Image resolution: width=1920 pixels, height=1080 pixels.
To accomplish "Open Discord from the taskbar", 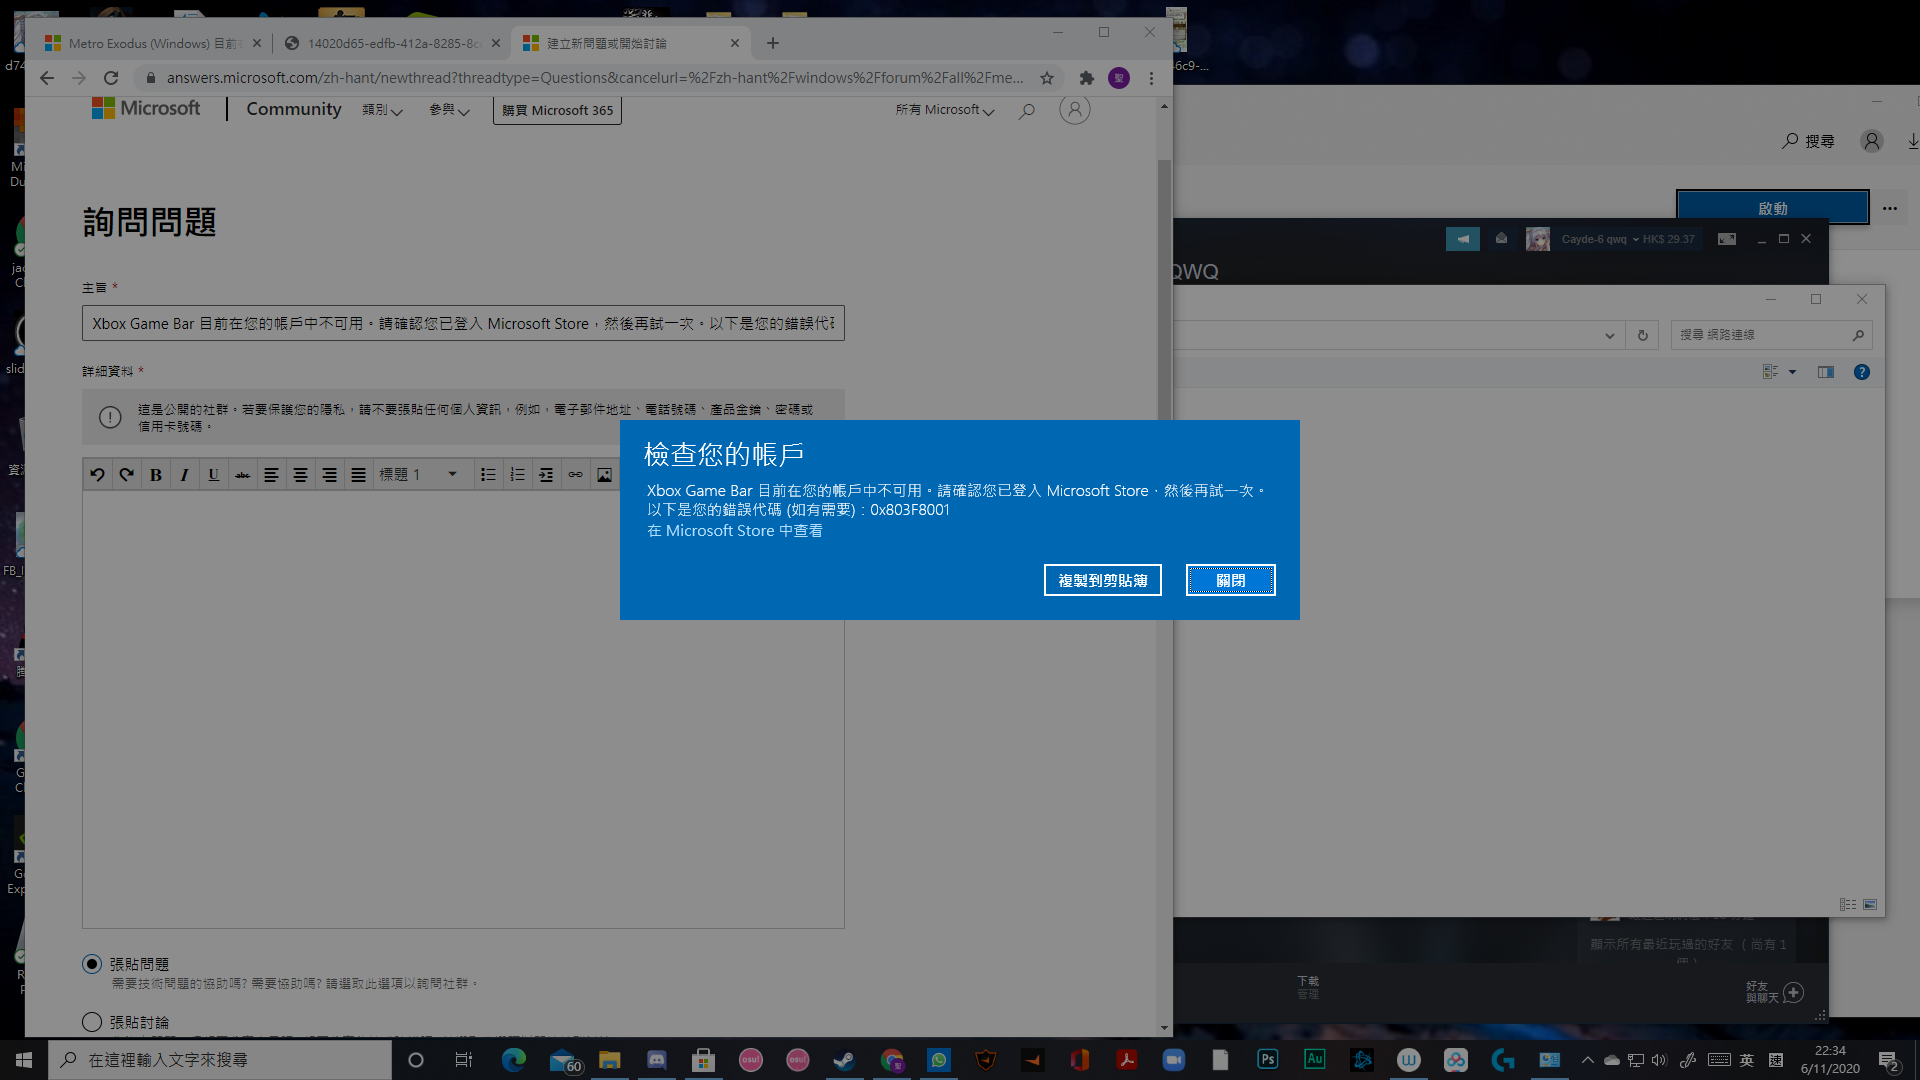I will 656,1060.
